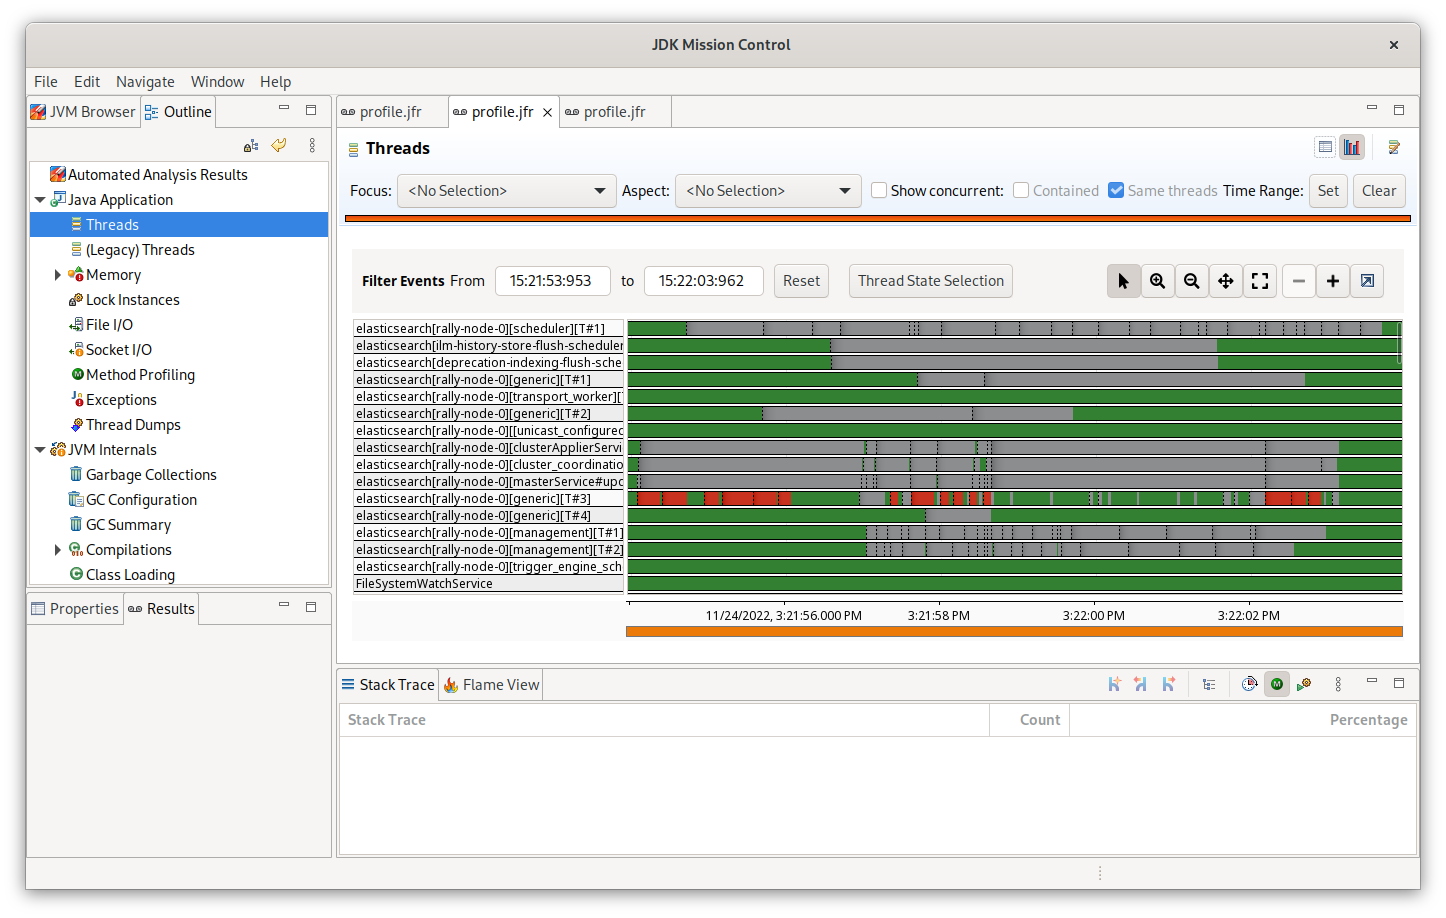1446x918 pixels.
Task: Switch to the Properties tab
Action: pyautogui.click(x=75, y=609)
